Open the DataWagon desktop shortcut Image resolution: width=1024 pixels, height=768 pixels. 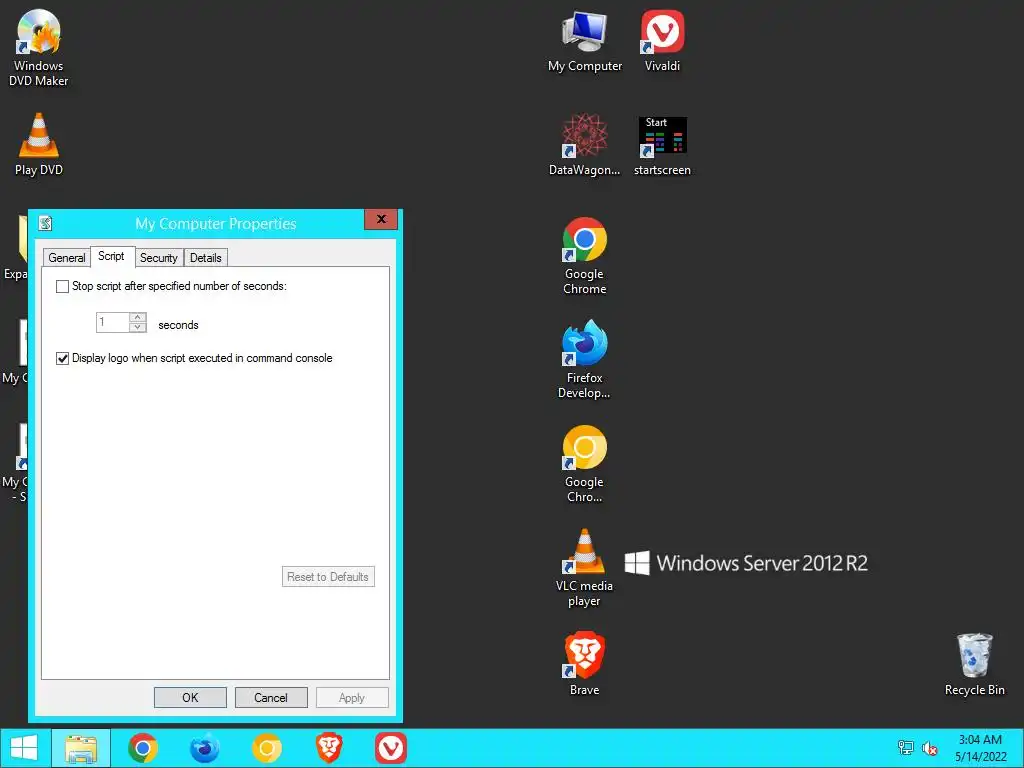[x=584, y=144]
